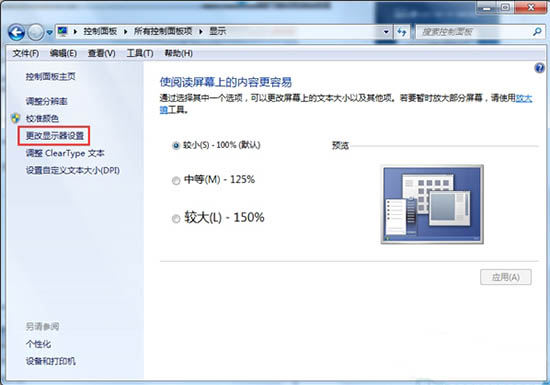Viewport: 550px width, 385px height.
Task: Click the Forward navigation arrow
Action: coord(35,33)
